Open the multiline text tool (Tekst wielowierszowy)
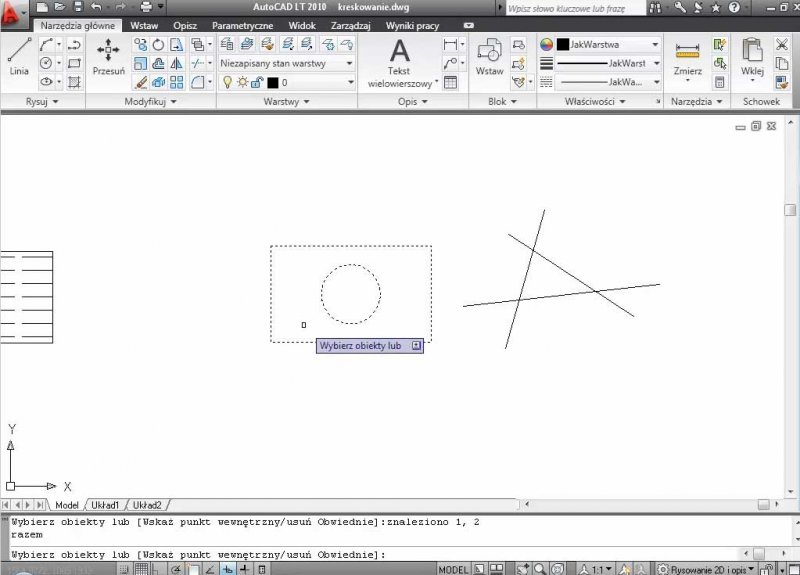The height and width of the screenshot is (575, 800). pyautogui.click(x=399, y=60)
